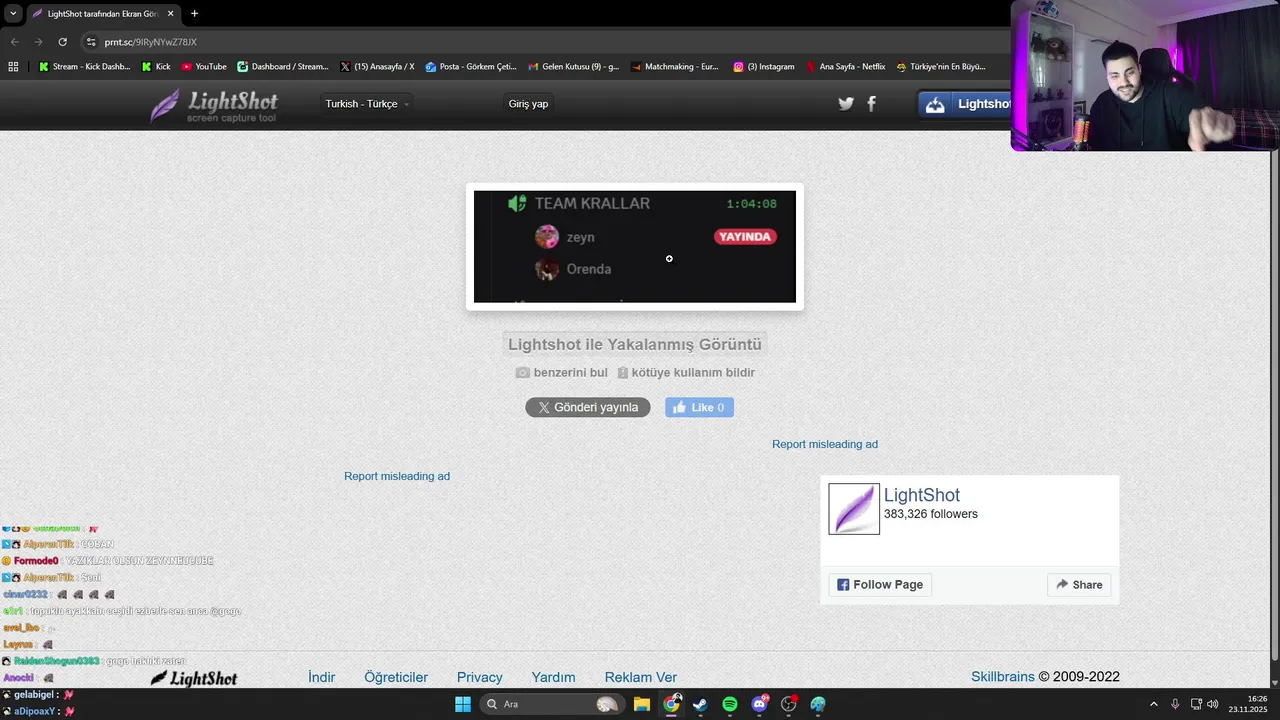Viewport: 1280px width, 720px height.
Task: Open the TEAM KRALLAR screenshot image
Action: click(x=635, y=246)
